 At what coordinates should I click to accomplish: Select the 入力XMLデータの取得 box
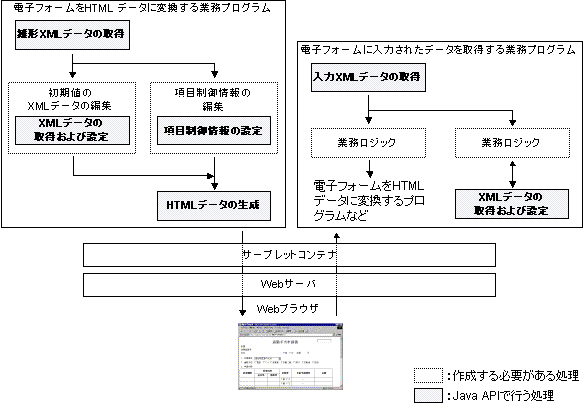point(368,78)
